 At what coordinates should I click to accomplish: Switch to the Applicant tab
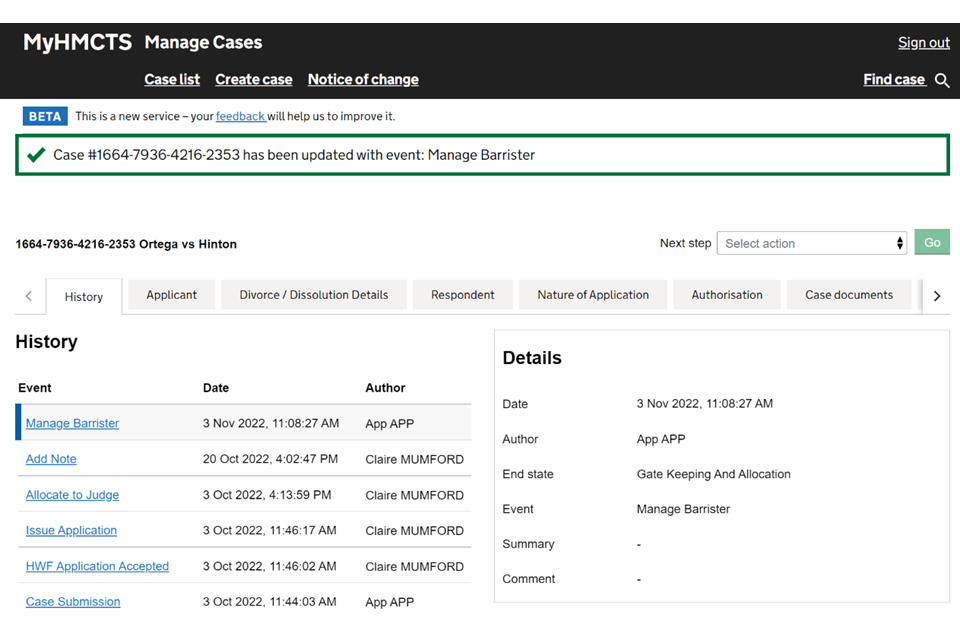click(172, 295)
